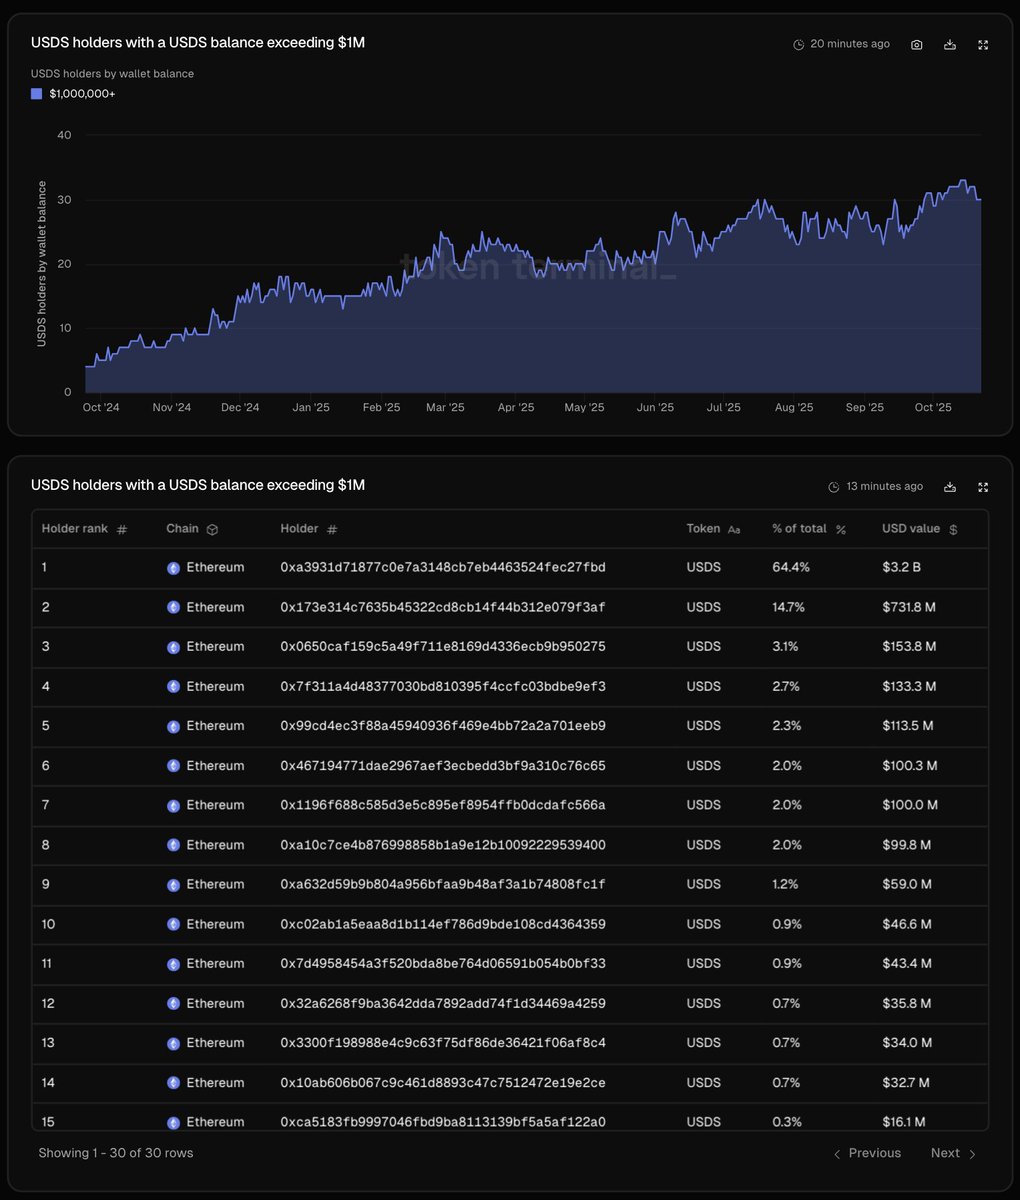Click Ethereum icon in rank 3 row
Image resolution: width=1020 pixels, height=1200 pixels.
coord(173,647)
